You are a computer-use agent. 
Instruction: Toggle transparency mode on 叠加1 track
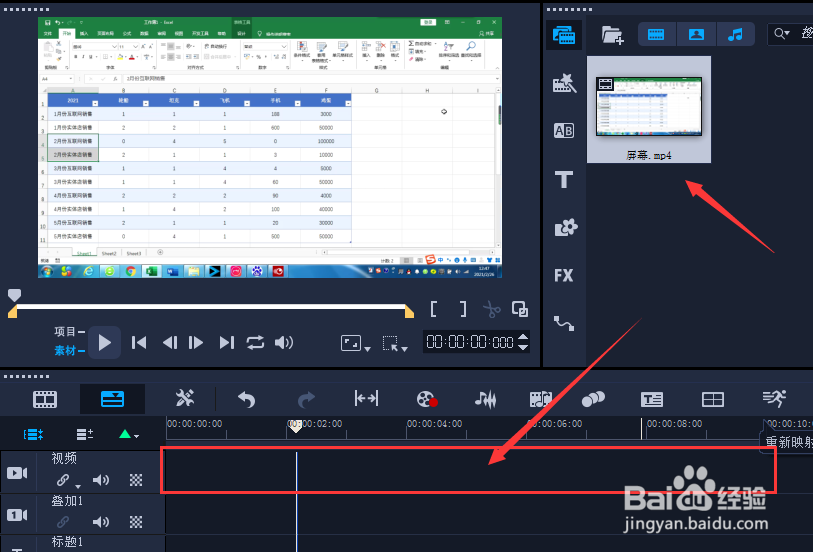(136, 521)
